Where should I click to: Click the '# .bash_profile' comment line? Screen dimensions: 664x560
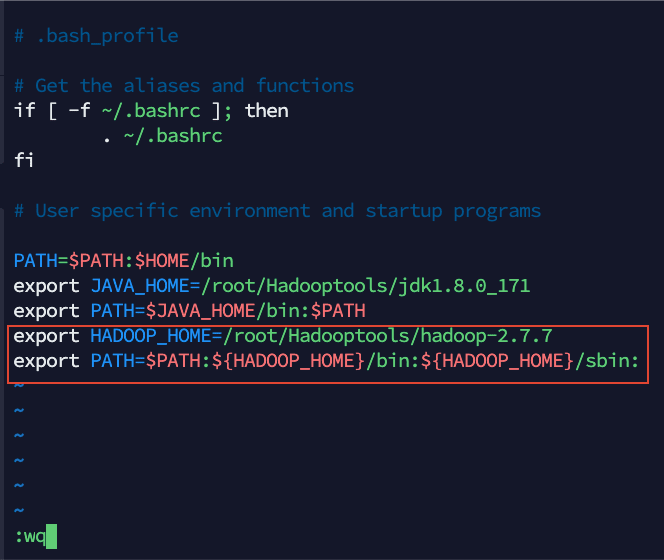point(96,36)
